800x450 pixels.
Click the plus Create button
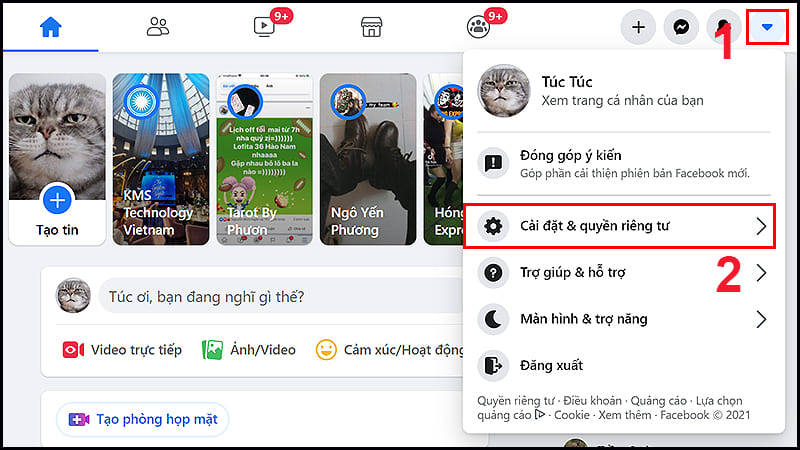pyautogui.click(x=638, y=27)
